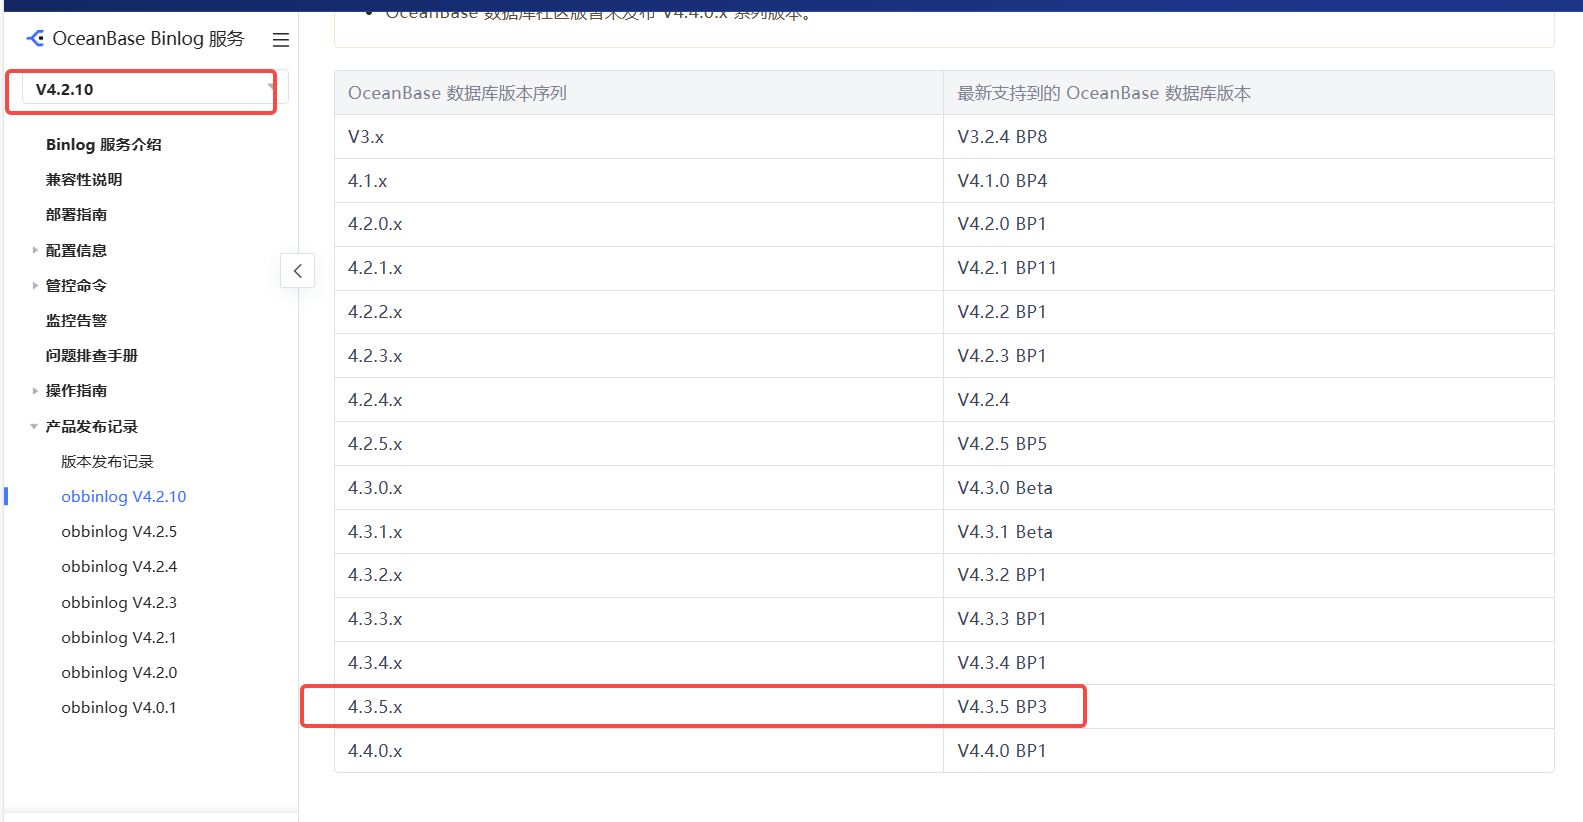Open obbinlog V4.2.3 release notes
Screen dimensions: 1583x822
[119, 603]
